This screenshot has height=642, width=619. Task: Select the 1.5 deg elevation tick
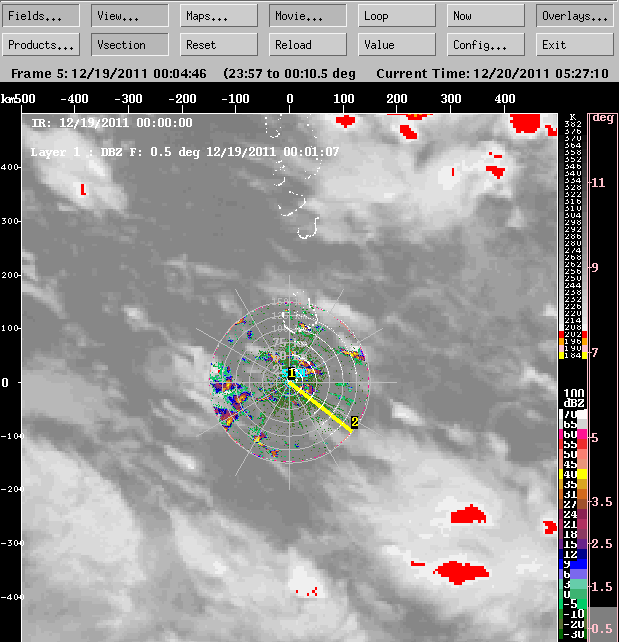(x=602, y=586)
